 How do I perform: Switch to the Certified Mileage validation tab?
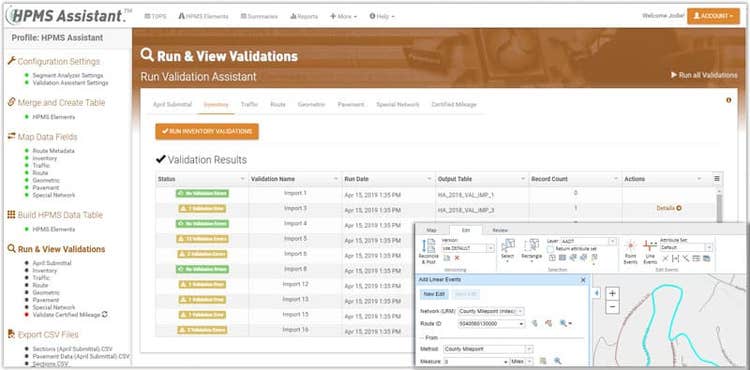tap(453, 104)
